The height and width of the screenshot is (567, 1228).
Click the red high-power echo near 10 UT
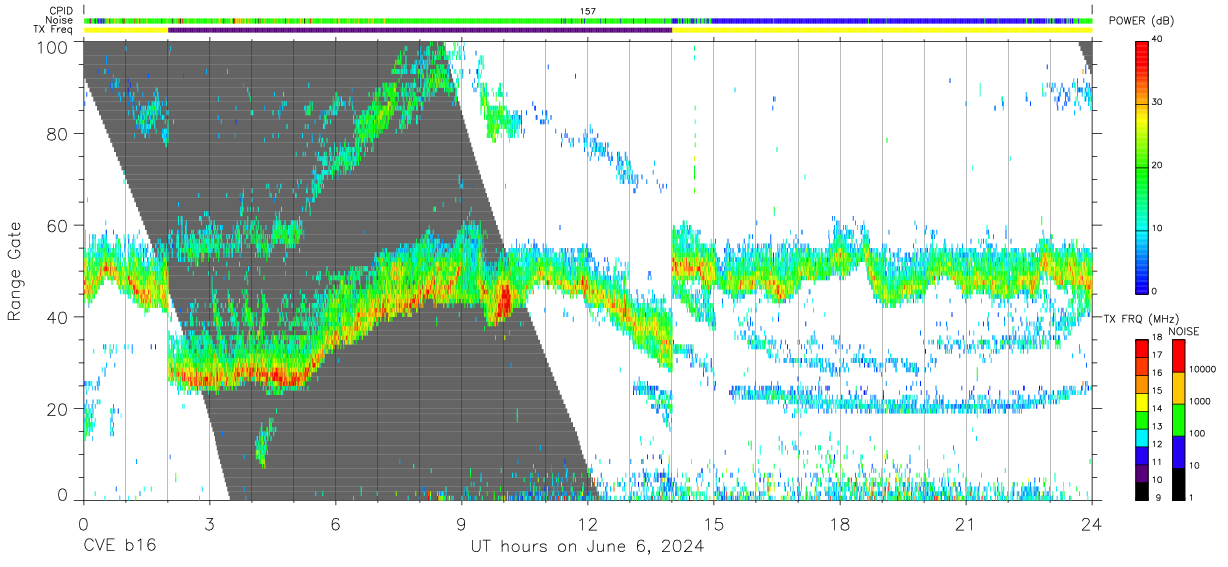coord(503,297)
